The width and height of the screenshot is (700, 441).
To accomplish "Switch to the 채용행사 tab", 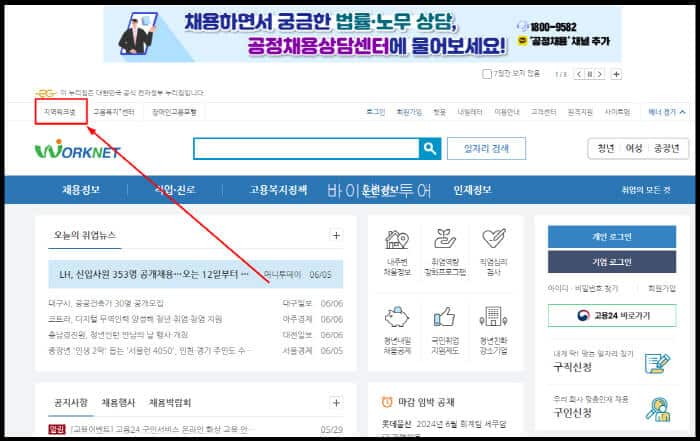I will (x=118, y=403).
